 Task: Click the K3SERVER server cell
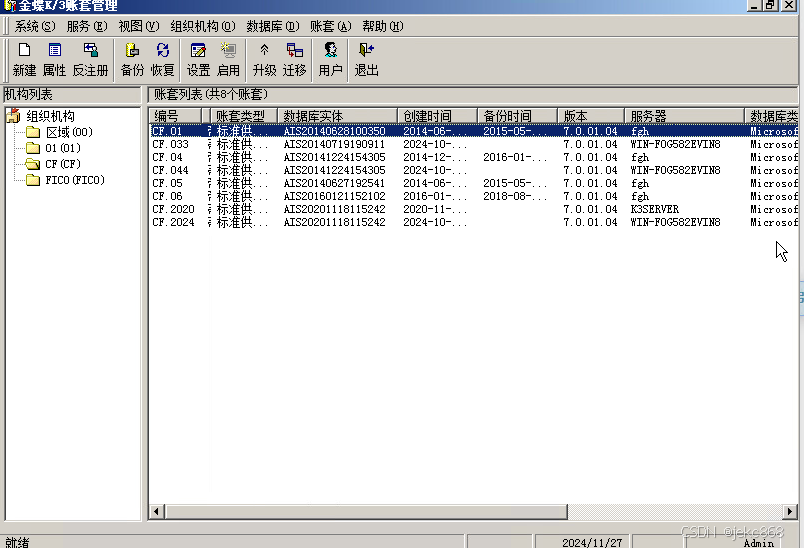coord(655,209)
